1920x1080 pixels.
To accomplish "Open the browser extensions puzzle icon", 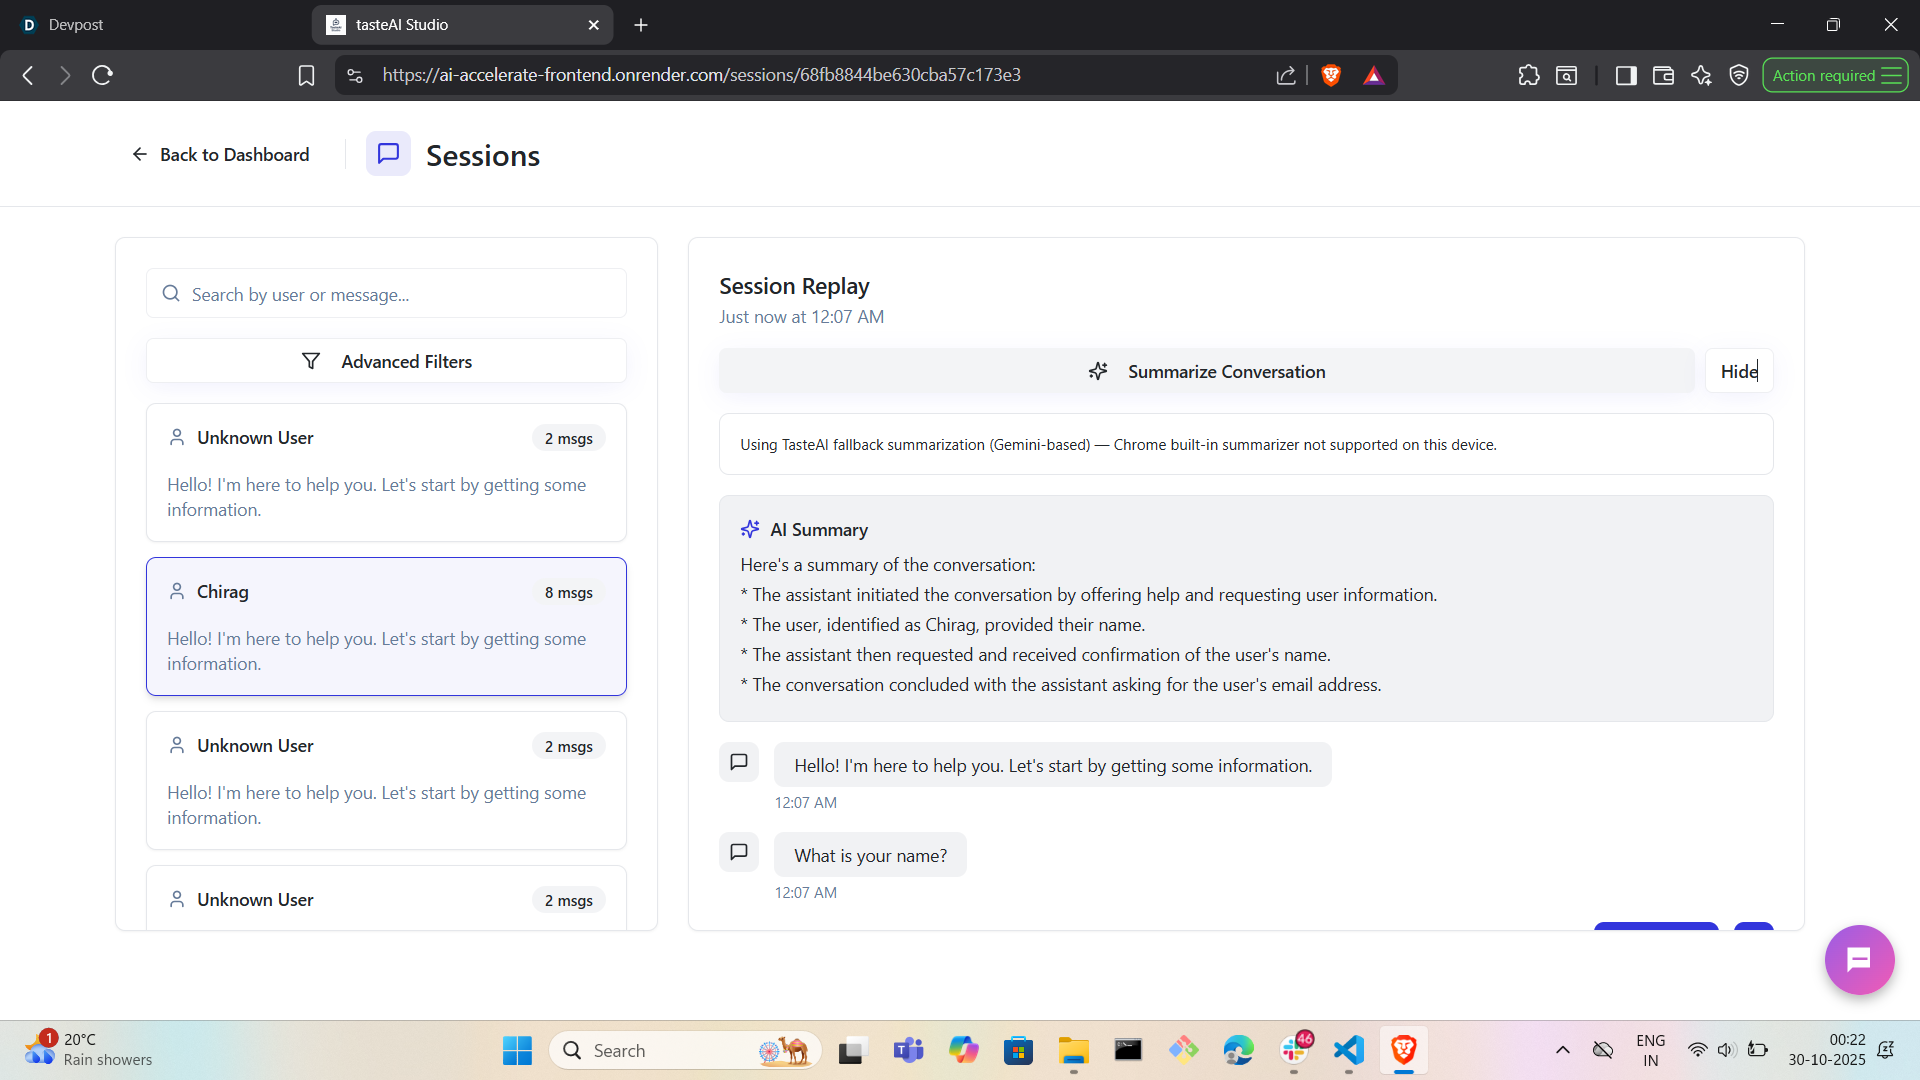I will 1528,75.
